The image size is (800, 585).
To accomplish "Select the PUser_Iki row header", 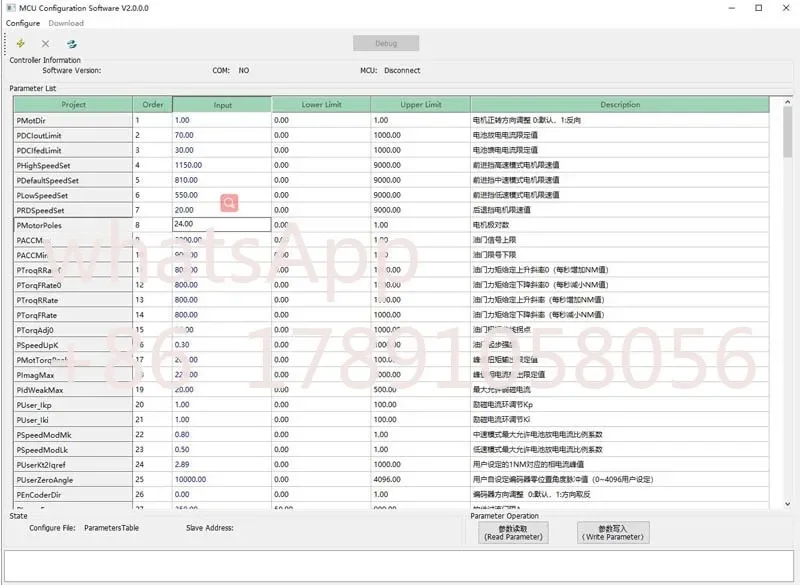I will tap(73, 420).
